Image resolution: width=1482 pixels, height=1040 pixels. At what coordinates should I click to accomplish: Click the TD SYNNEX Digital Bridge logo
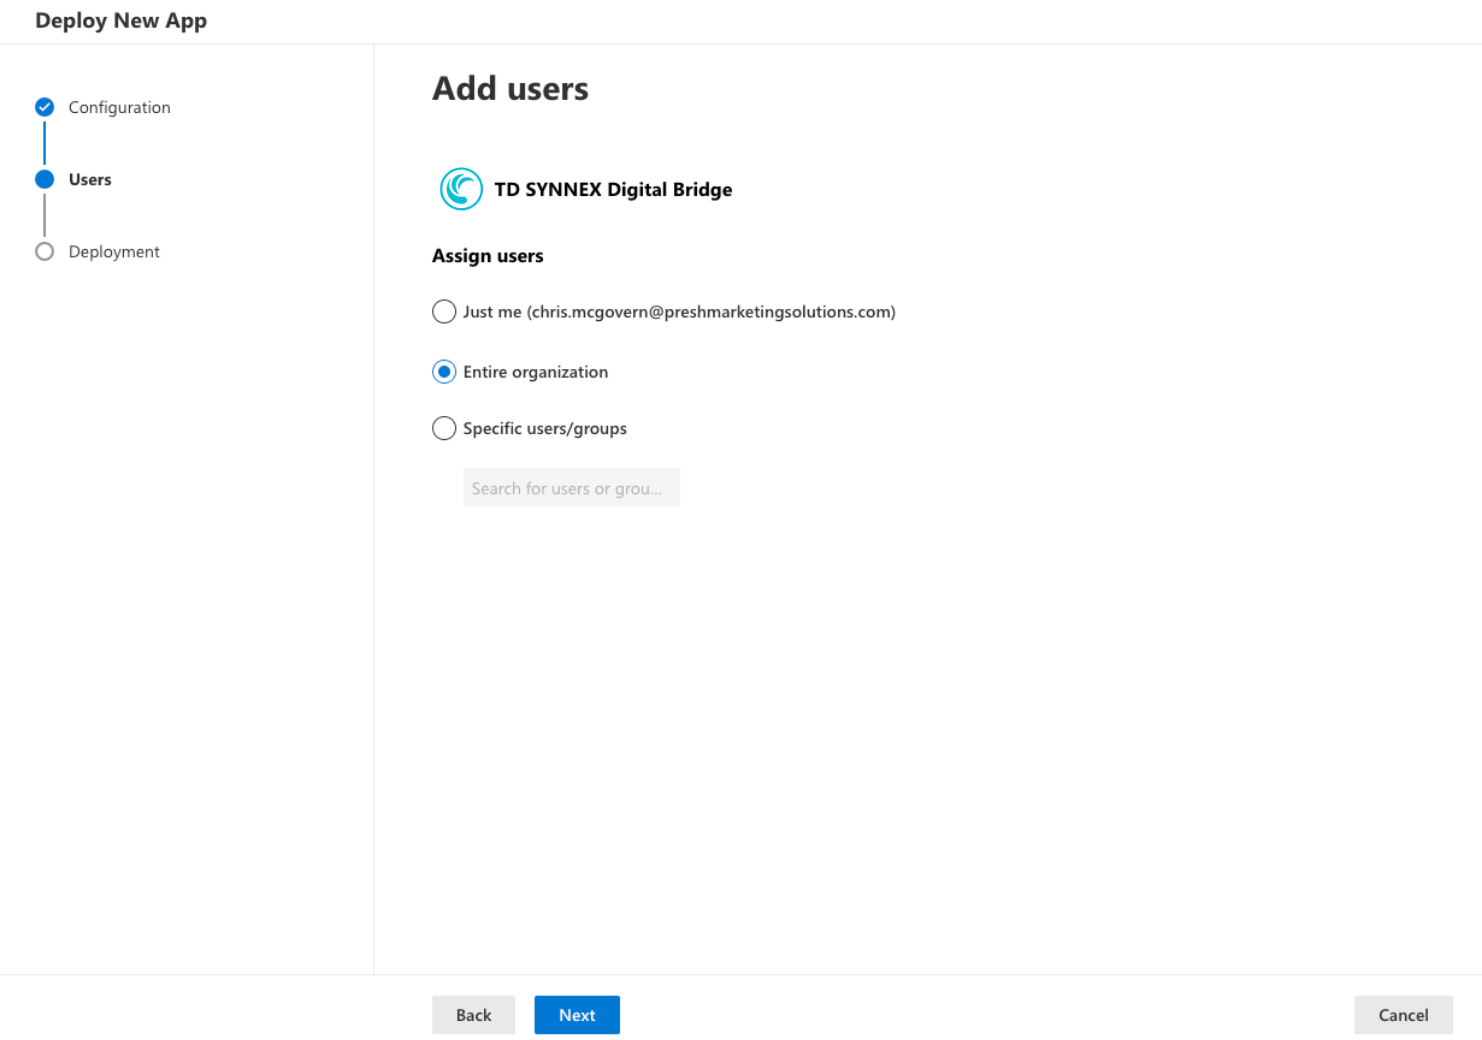(x=461, y=189)
